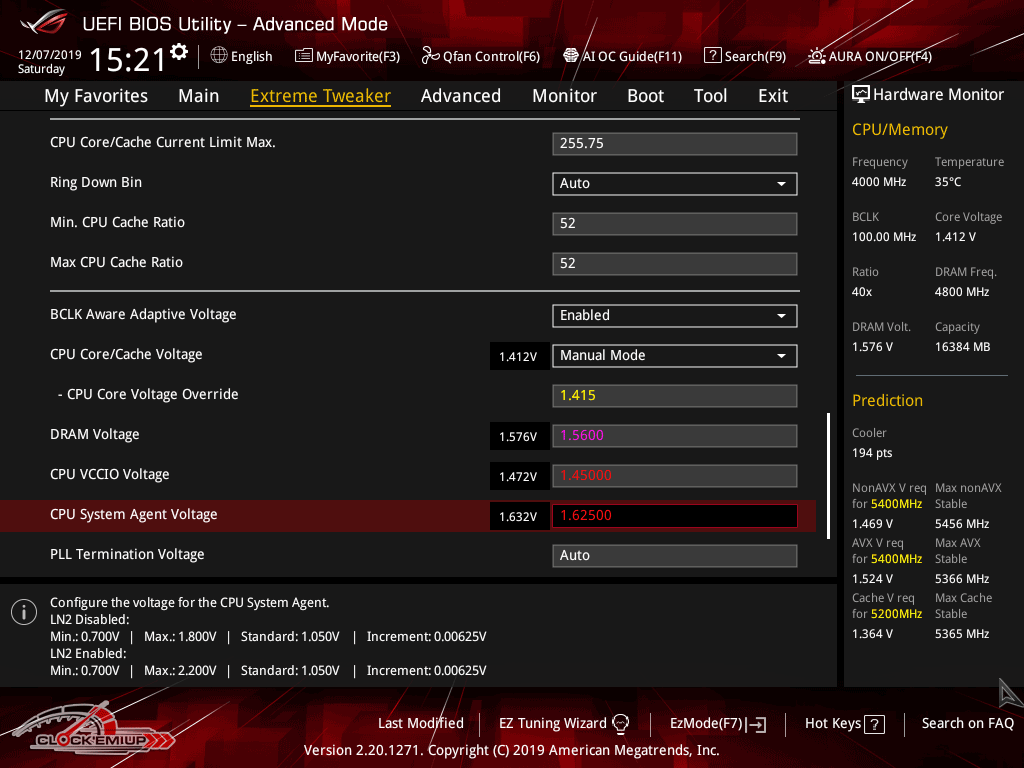The width and height of the screenshot is (1024, 768).
Task: Open the Monitor tab
Action: 564,96
